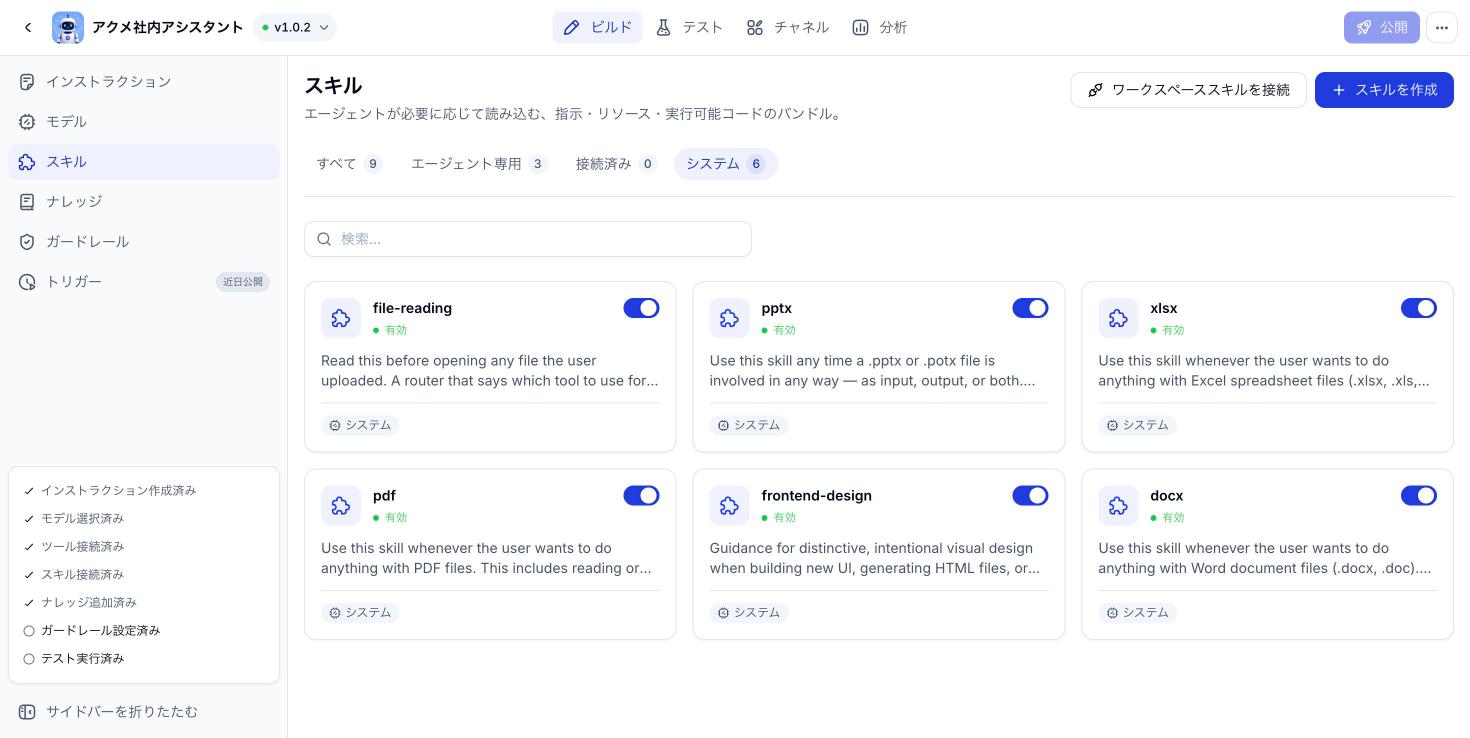Viewport: 1470px width, 738px height.
Task: Open インストラクション in the sidebar
Action: [144, 82]
